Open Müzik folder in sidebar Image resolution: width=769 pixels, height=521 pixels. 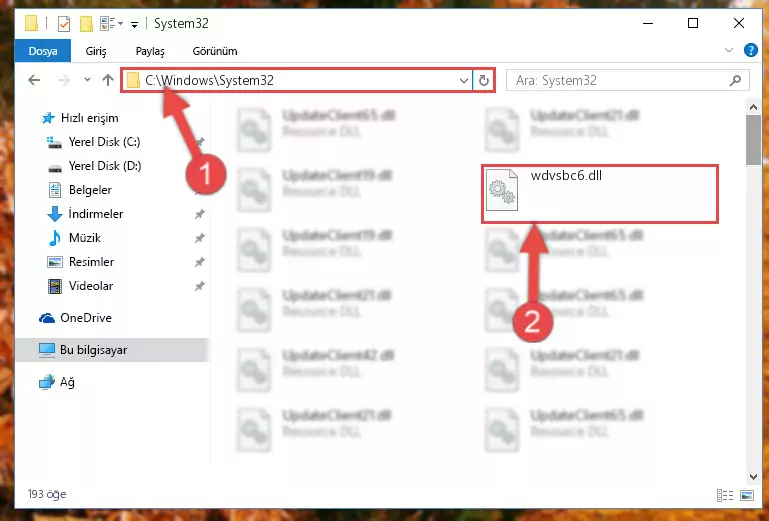click(x=84, y=238)
